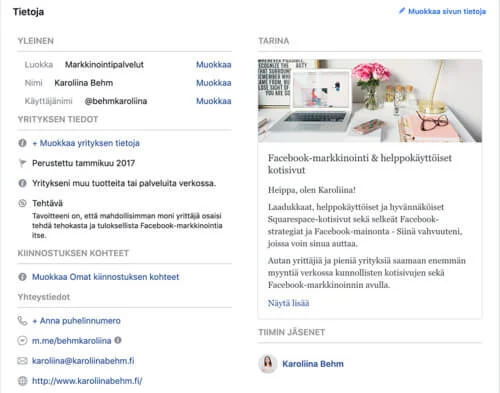The height and width of the screenshot is (393, 500).
Task: Click the KIINNOSTUKSEN KOHTEET section heading
Action: [x=73, y=253]
